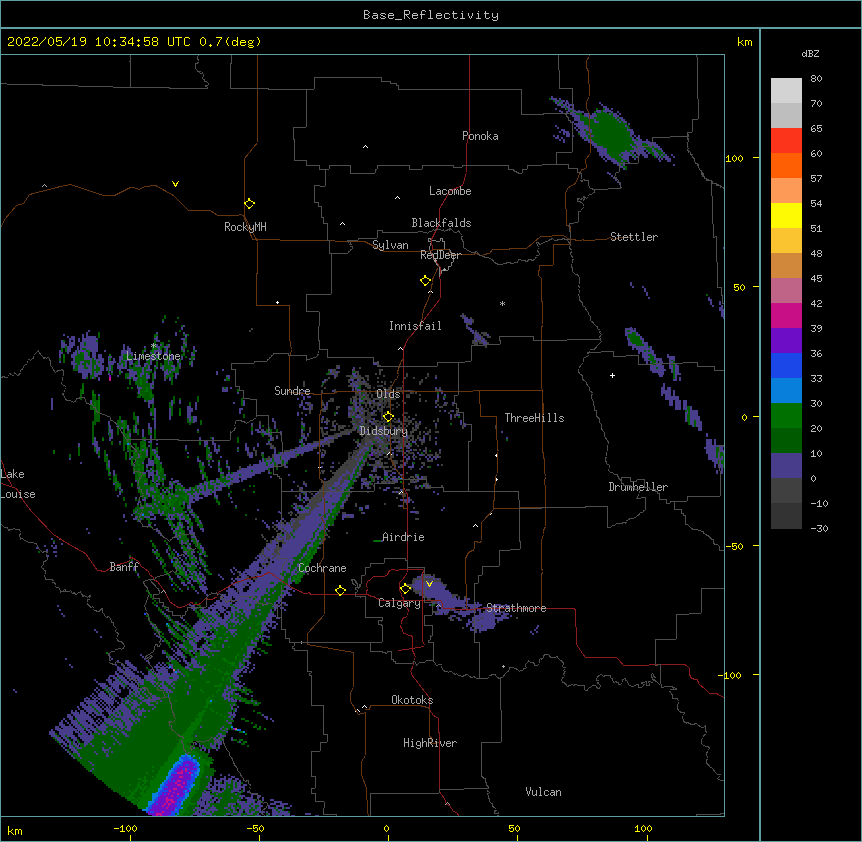This screenshot has height=842, width=862.
Task: Click the light blue 30-33 dBZ swatch
Action: point(786,391)
